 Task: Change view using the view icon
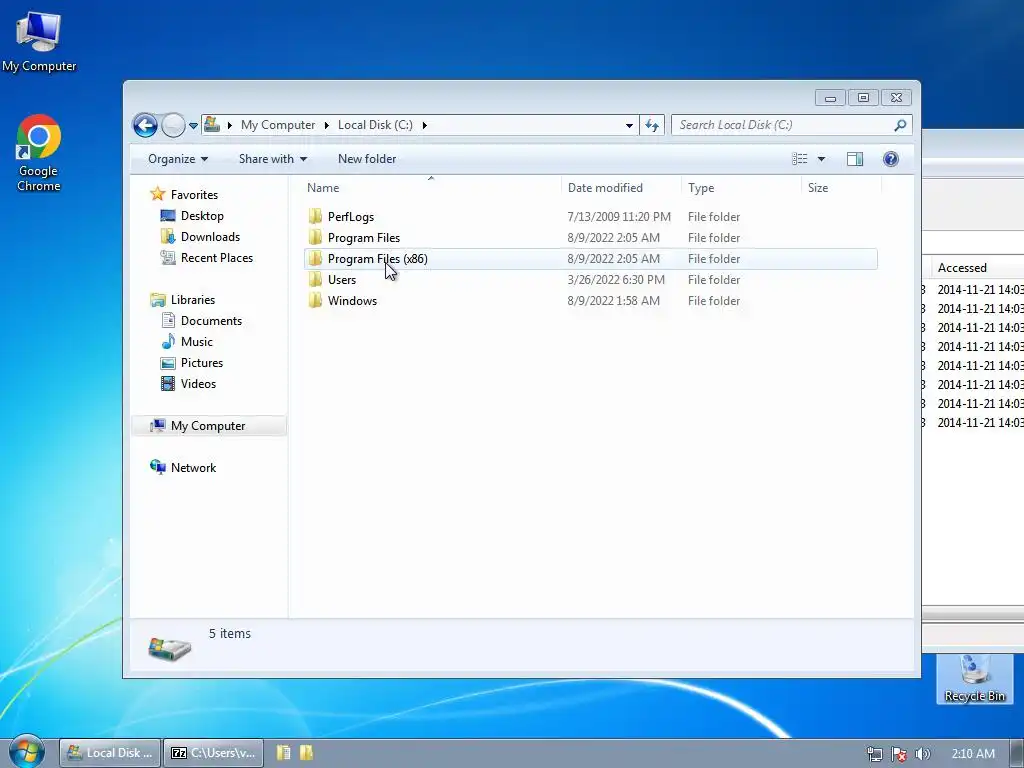[x=800, y=159]
